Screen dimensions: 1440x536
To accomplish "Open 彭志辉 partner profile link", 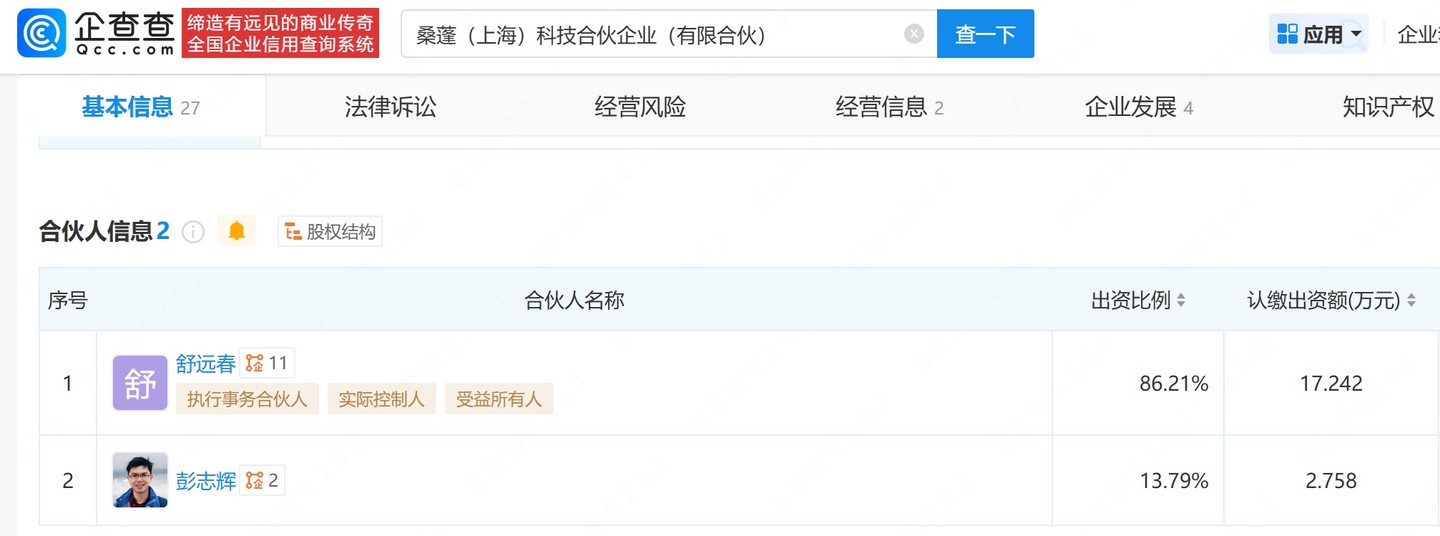I will (206, 482).
